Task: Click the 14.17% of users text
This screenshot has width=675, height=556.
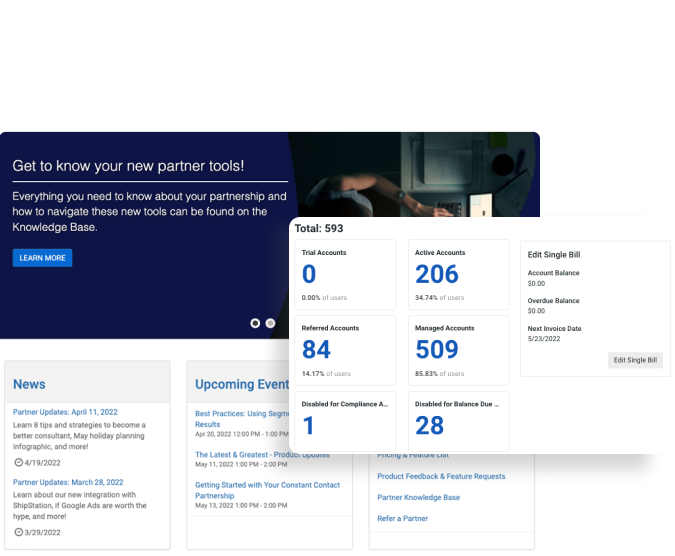Action: pos(326,374)
